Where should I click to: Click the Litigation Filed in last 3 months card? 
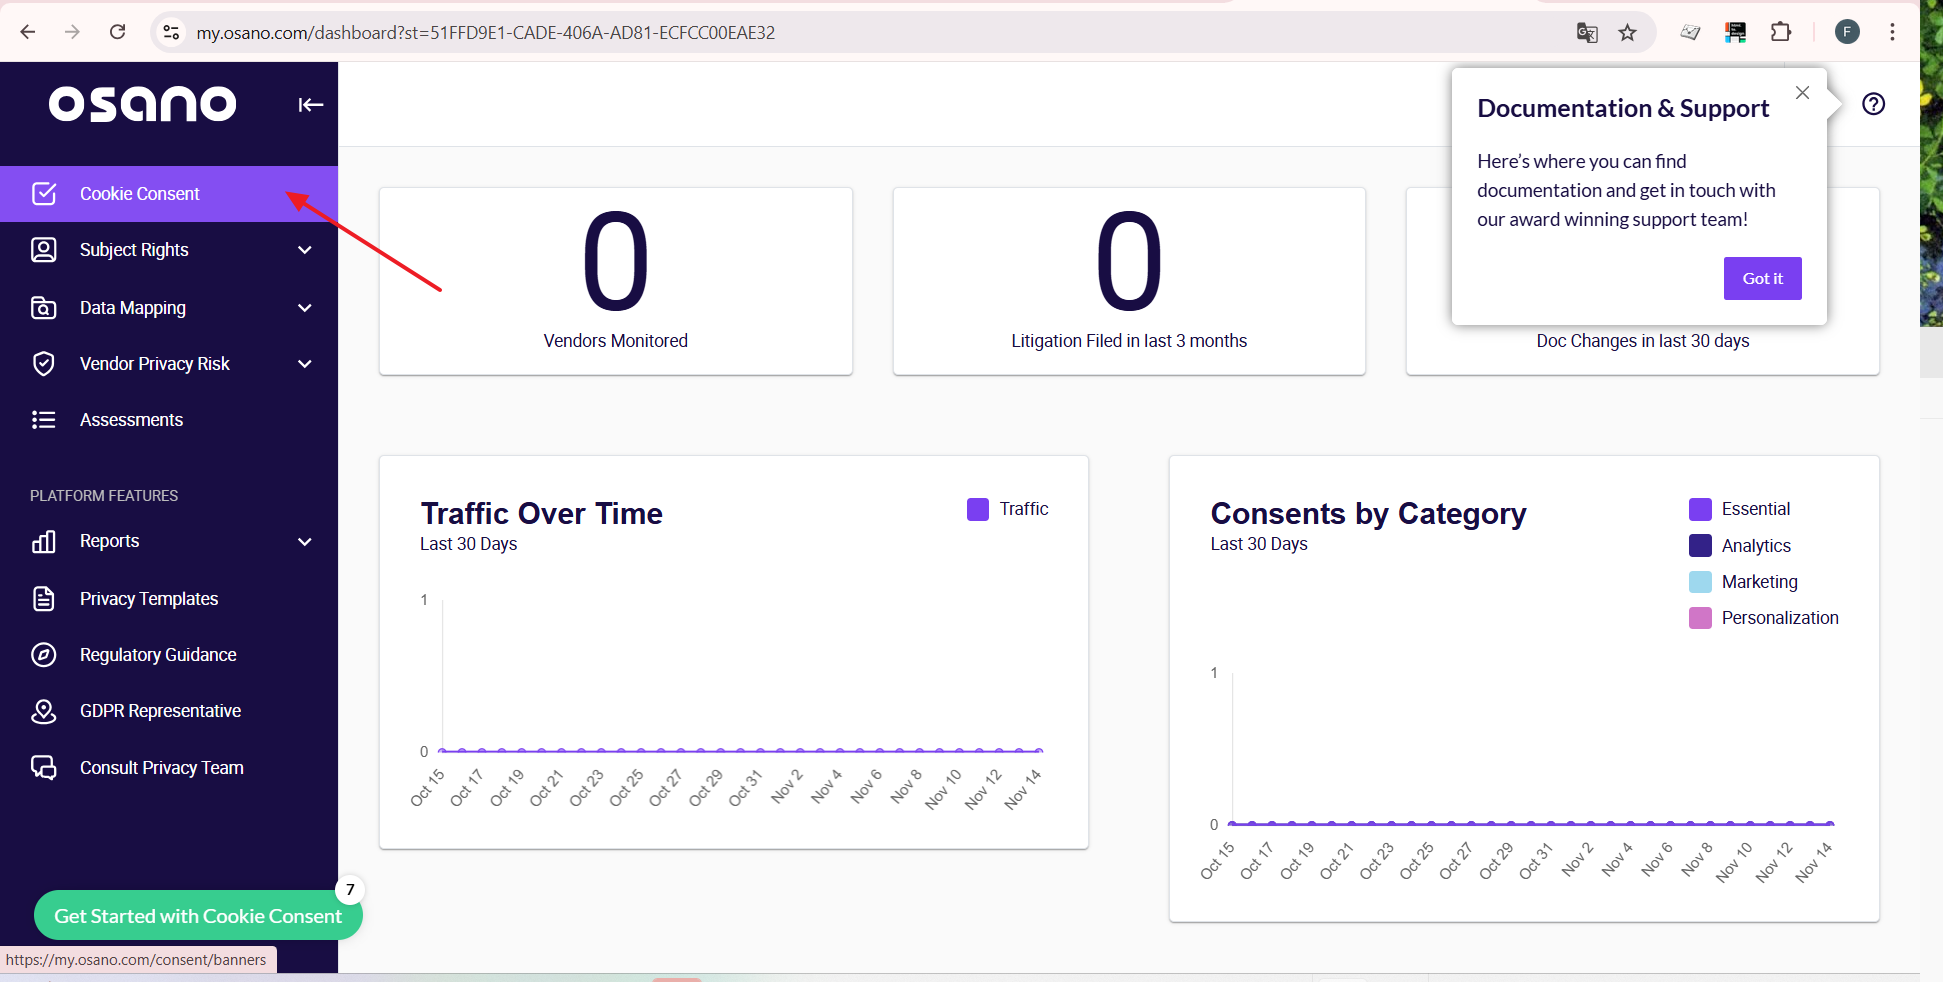coord(1129,281)
